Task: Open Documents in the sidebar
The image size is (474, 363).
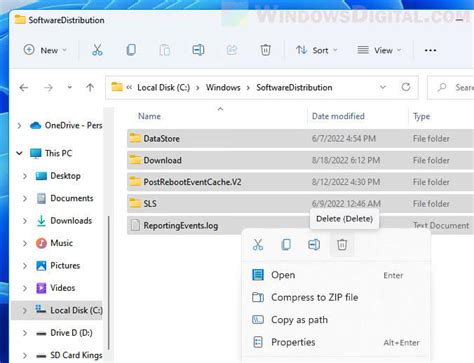Action: [x=65, y=198]
